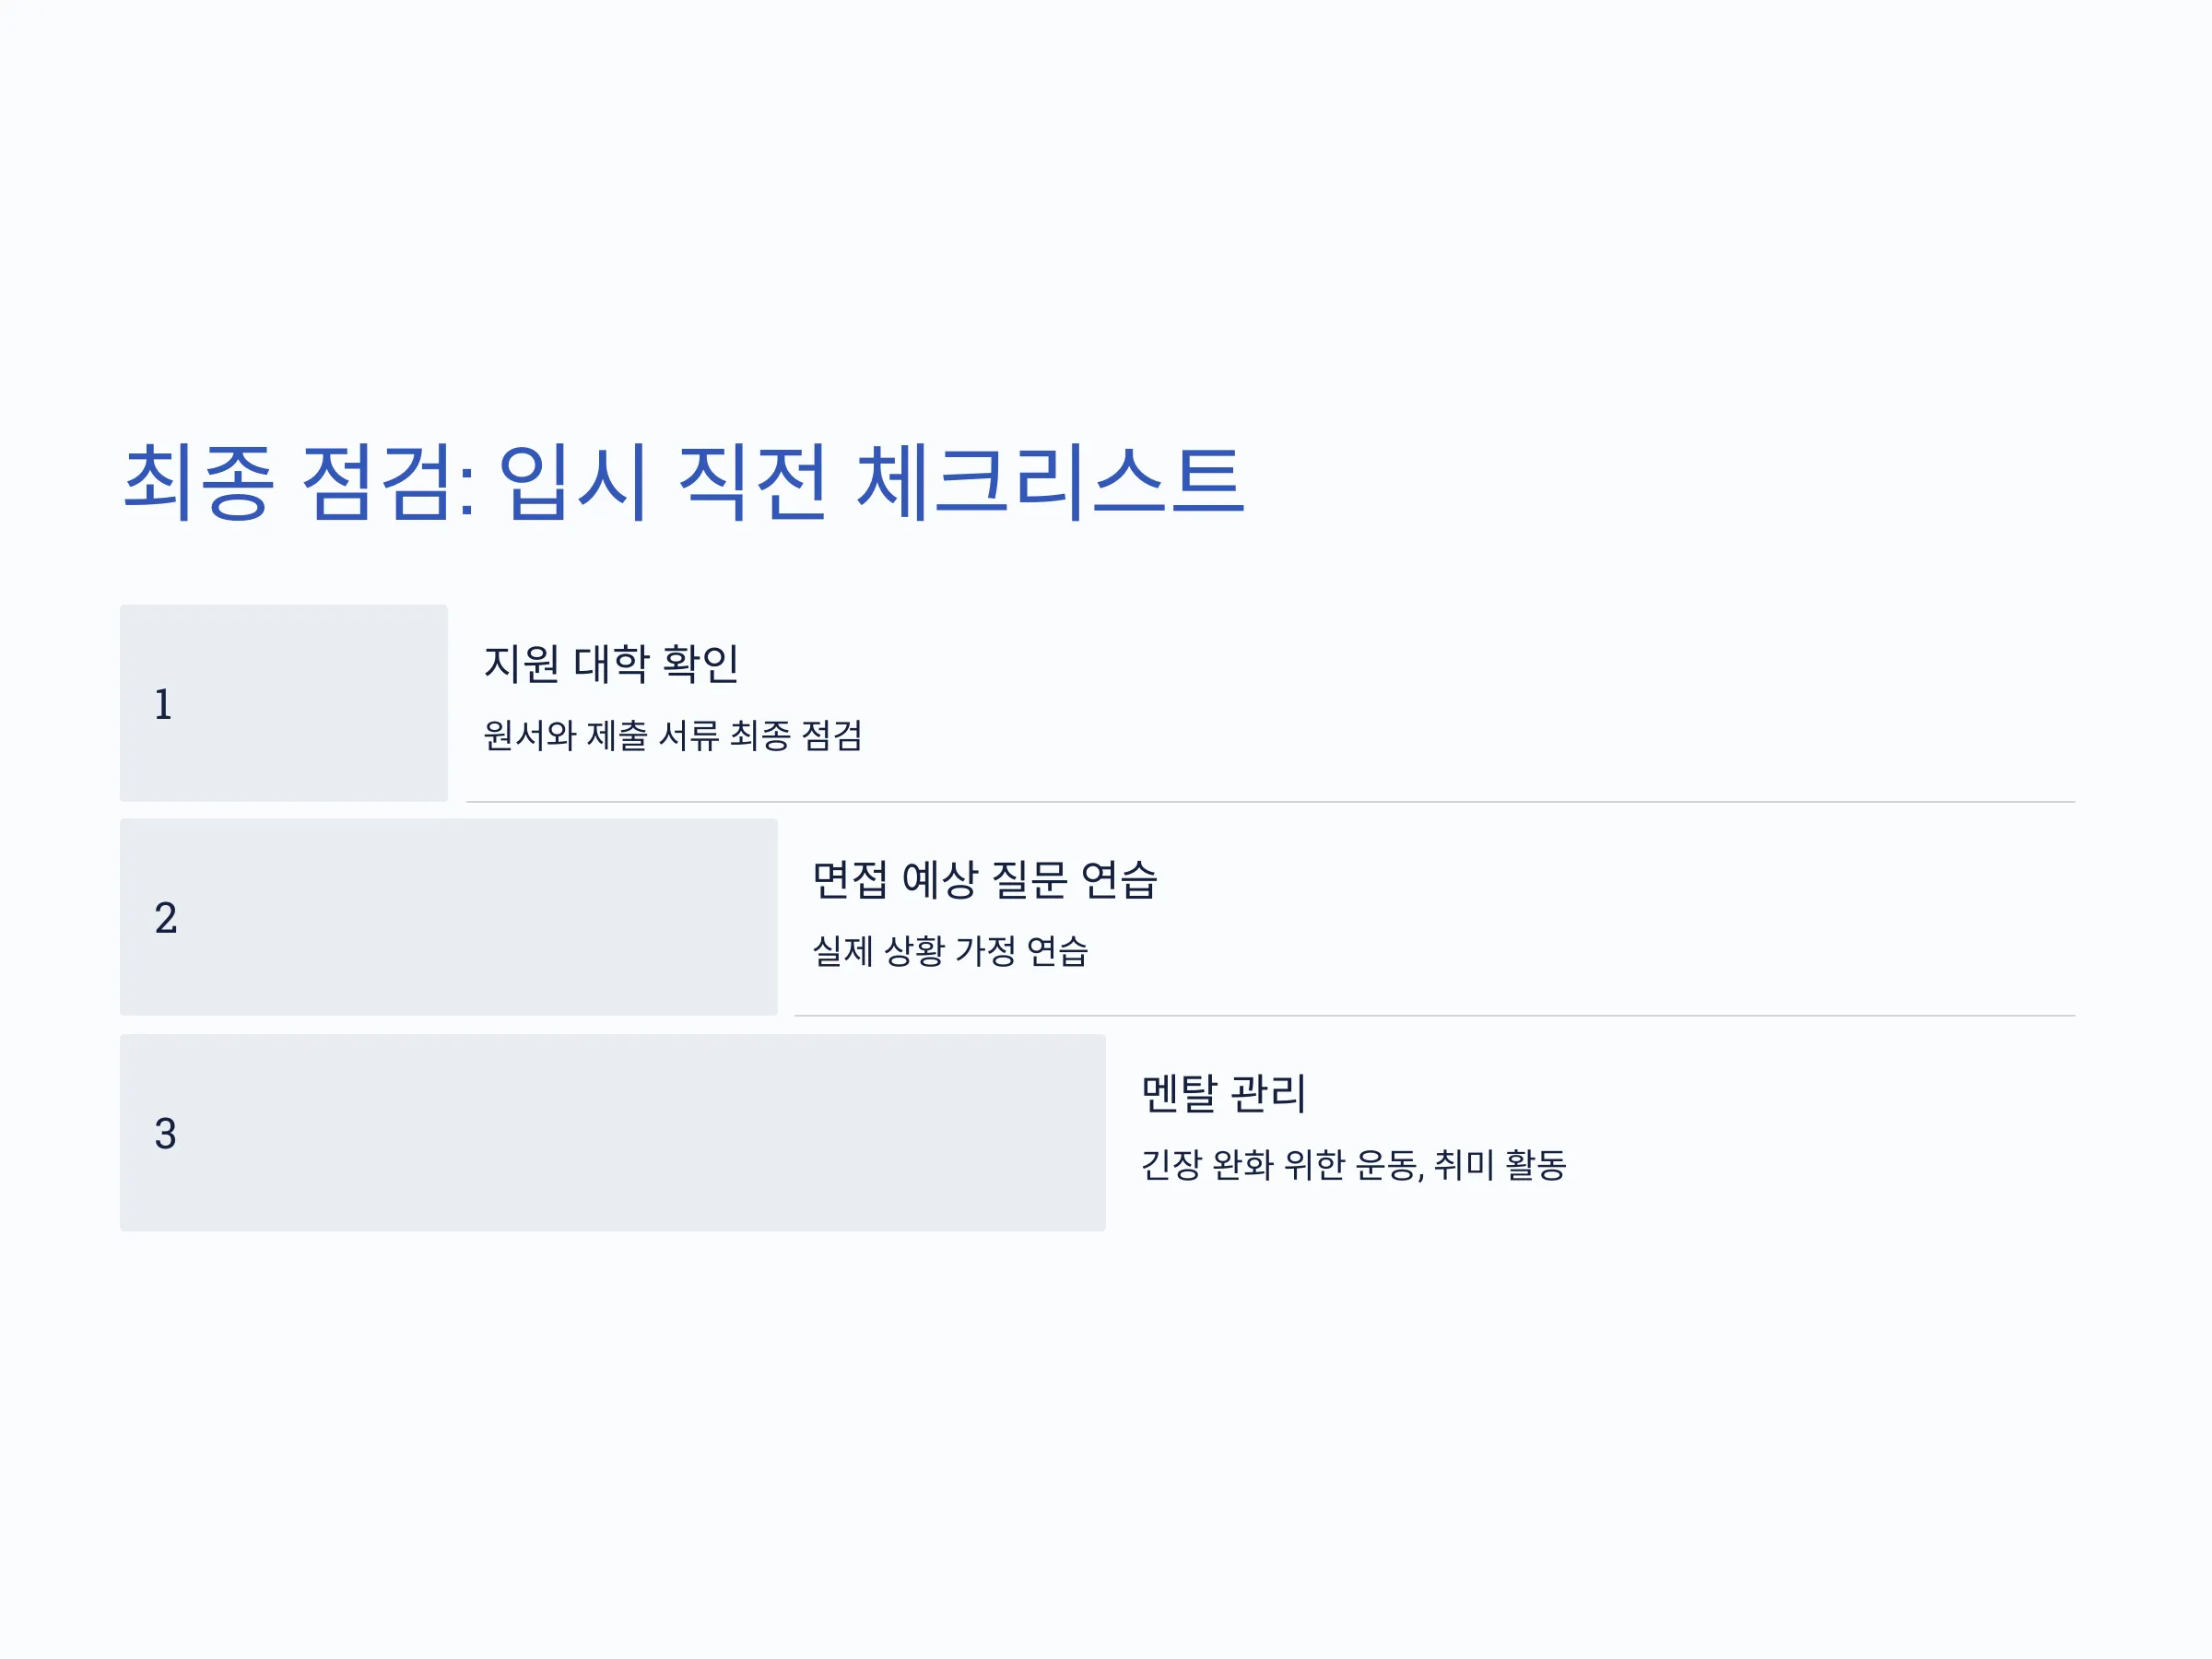The height and width of the screenshot is (1659, 2212).
Task: Select divider line below 실제 상황 가정 연습
Action: click(1435, 1016)
